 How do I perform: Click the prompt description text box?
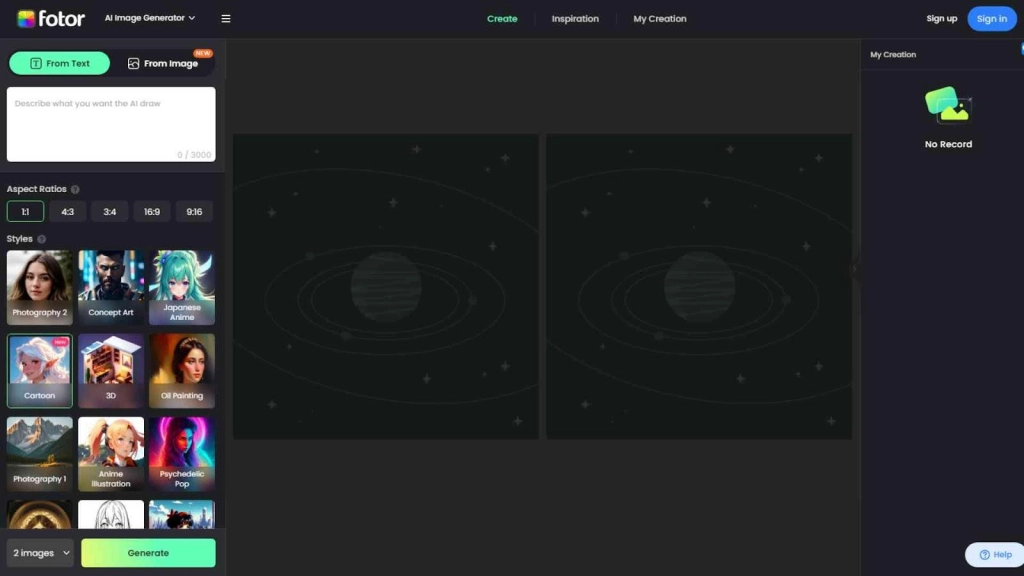(111, 123)
